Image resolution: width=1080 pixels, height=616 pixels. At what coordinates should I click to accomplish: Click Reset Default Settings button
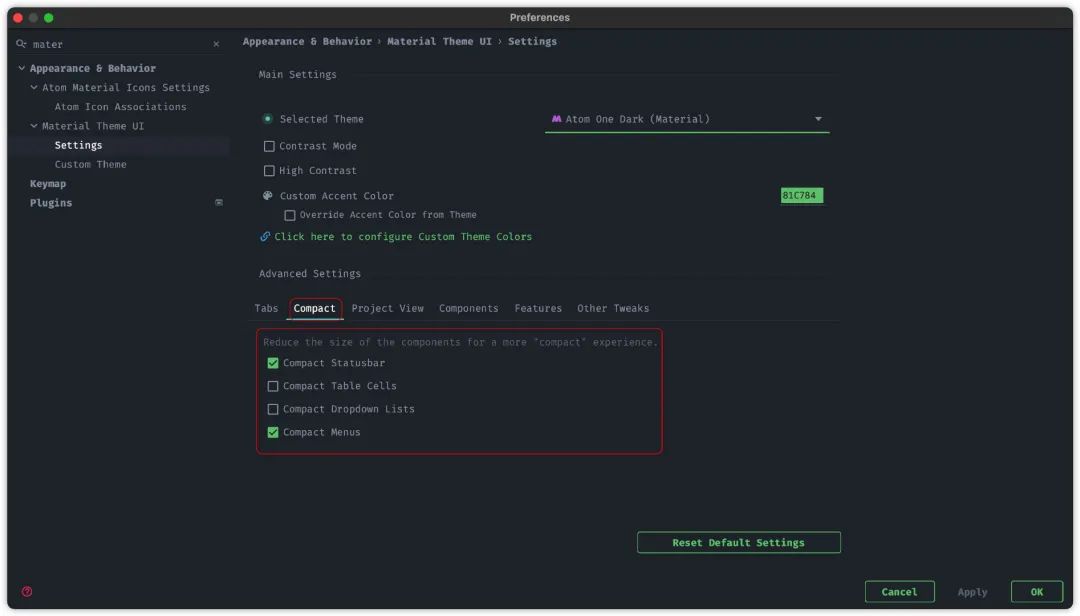coord(738,542)
